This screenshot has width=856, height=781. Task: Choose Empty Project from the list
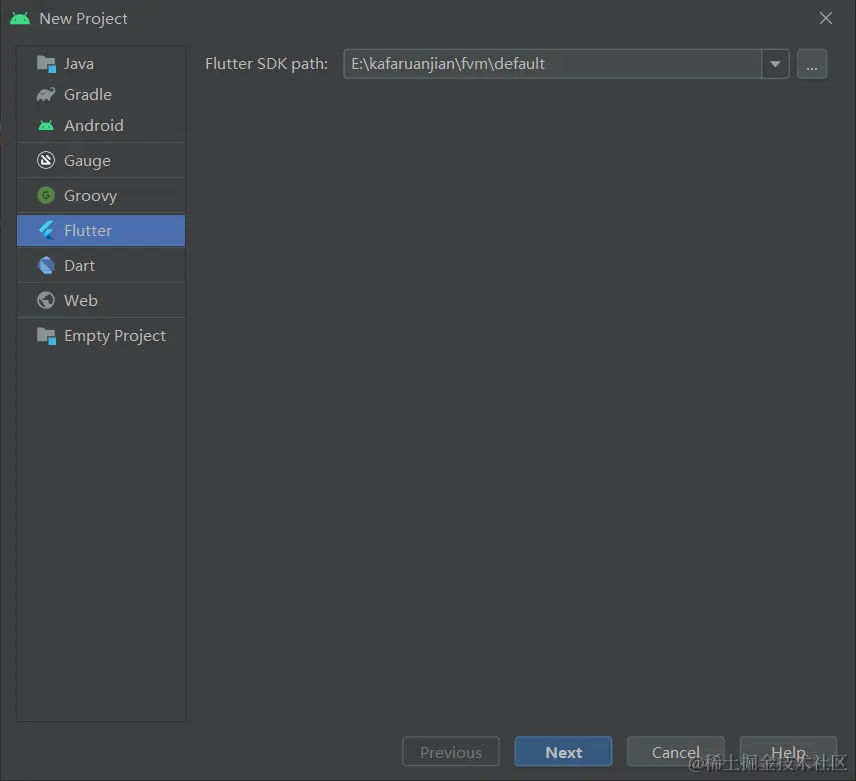click(101, 336)
